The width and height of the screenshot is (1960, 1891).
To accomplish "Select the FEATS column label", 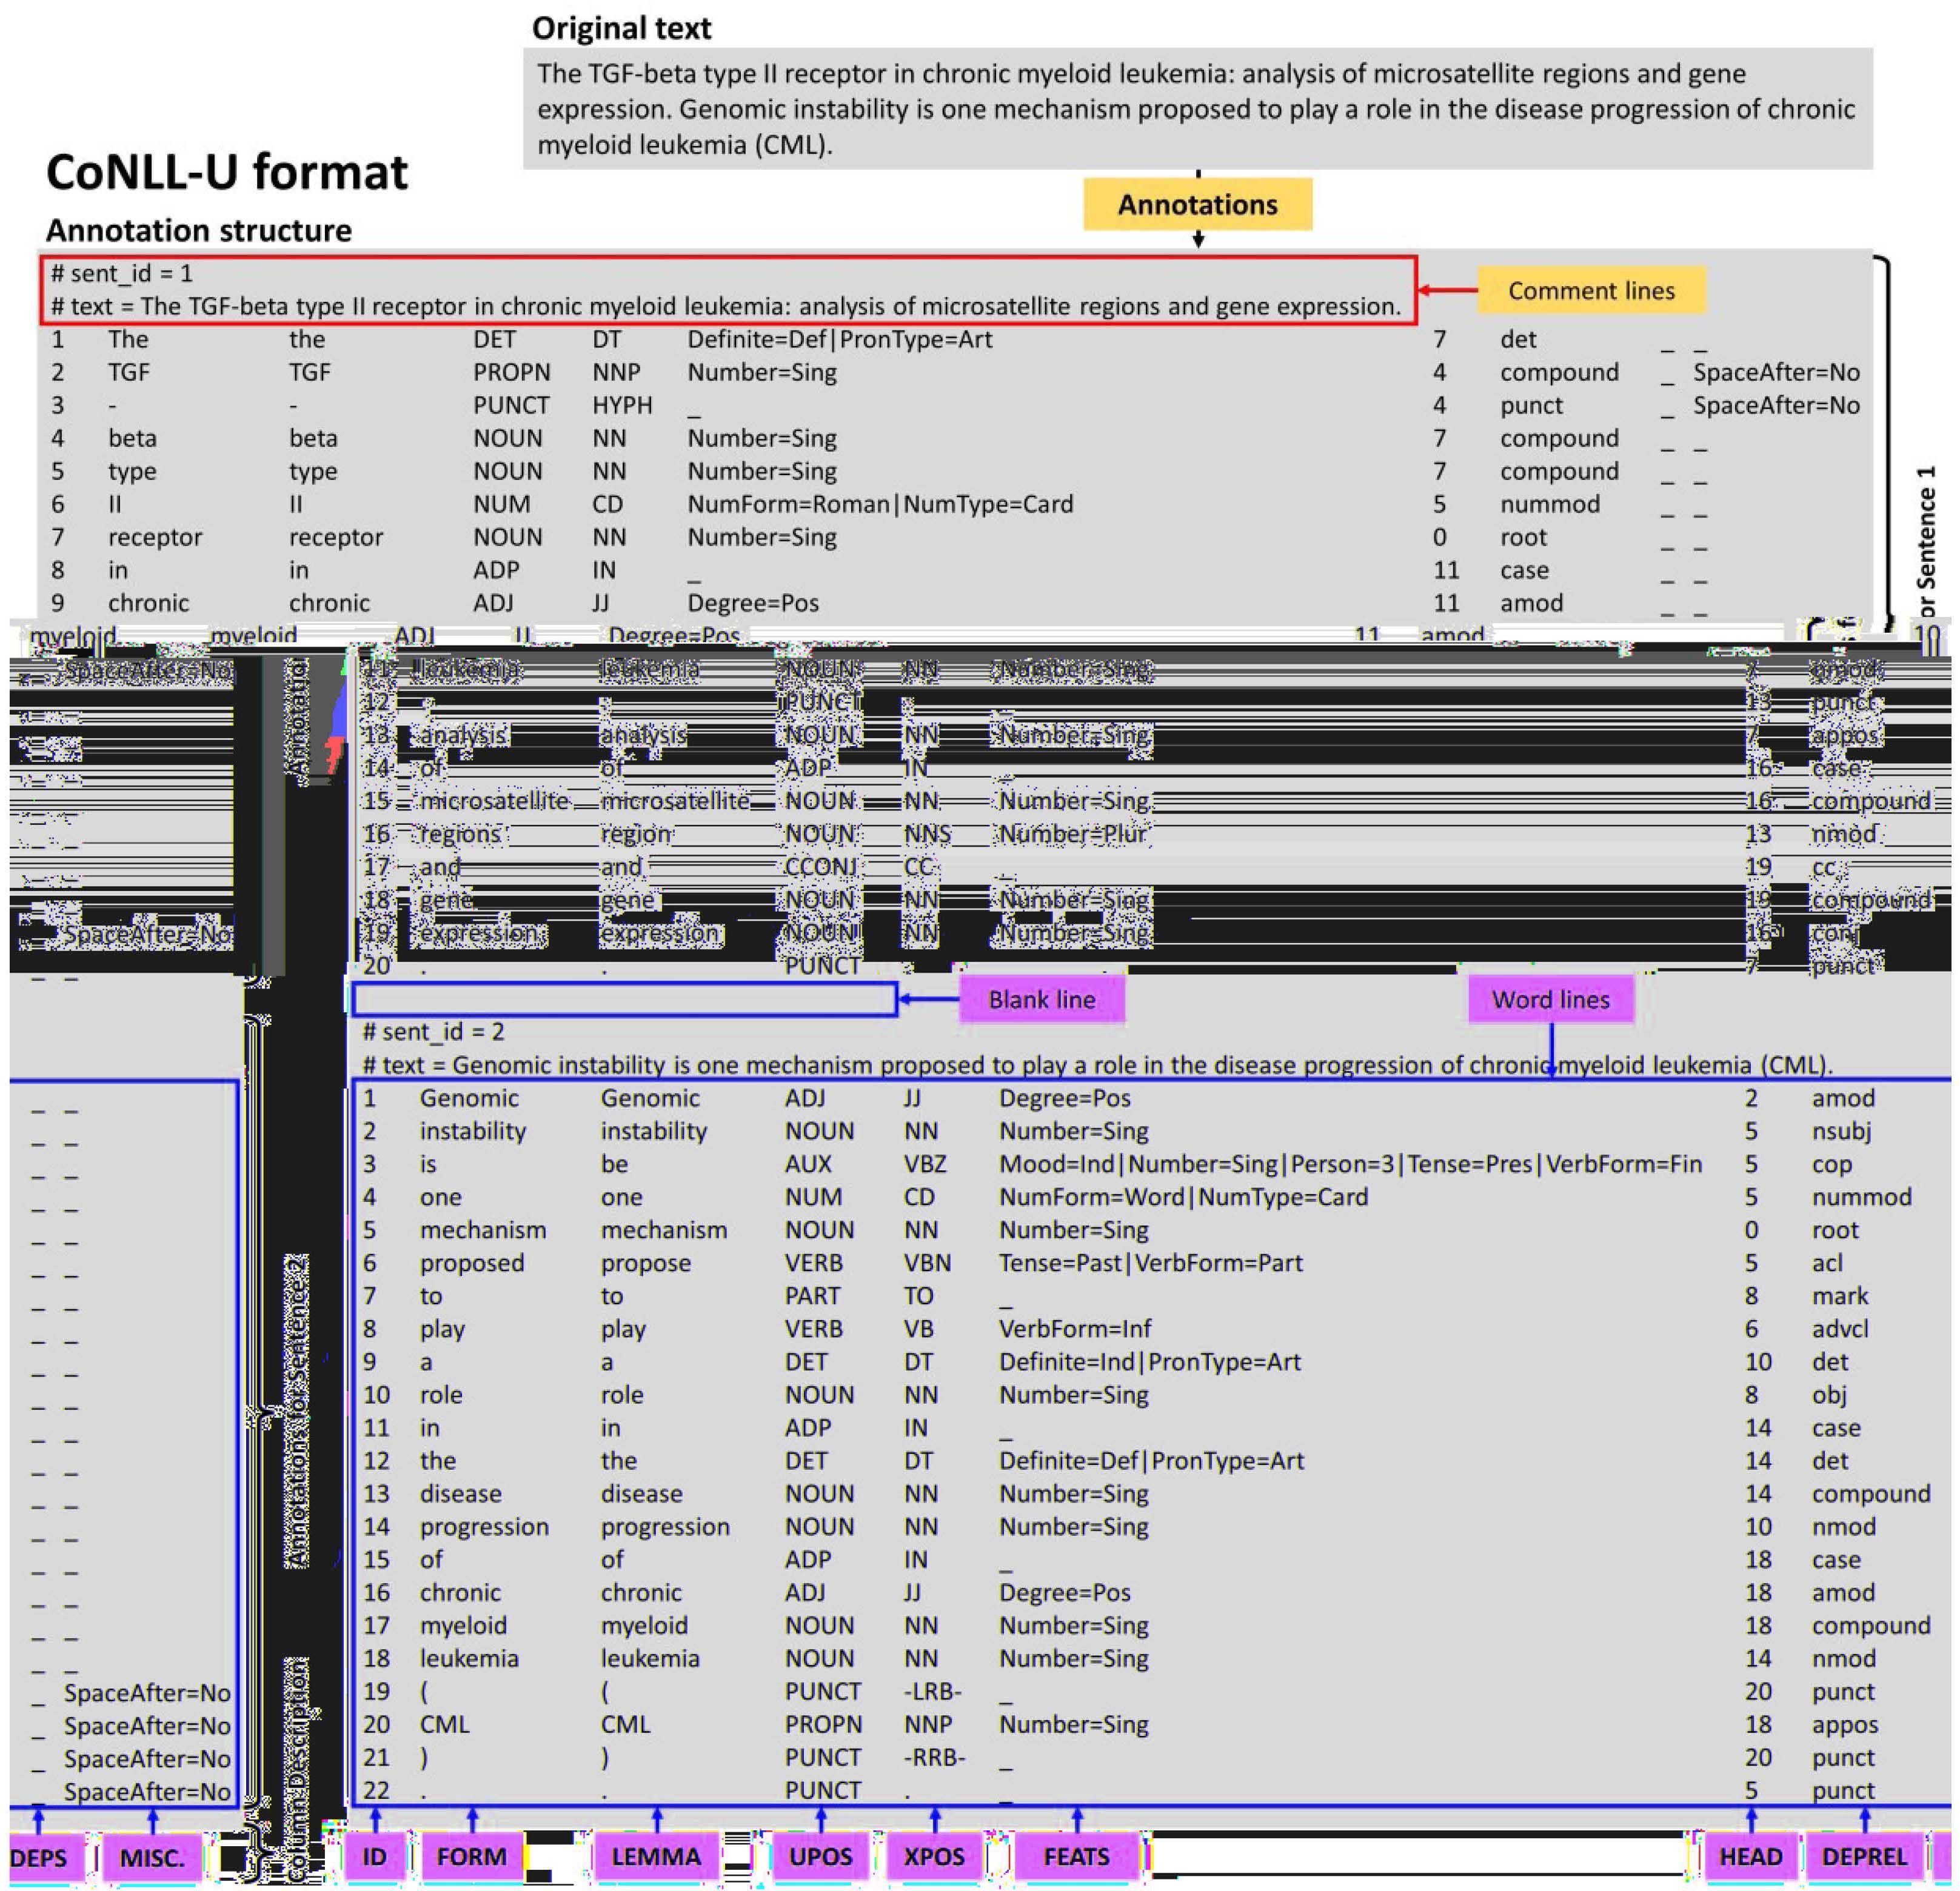I will pyautogui.click(x=1076, y=1857).
